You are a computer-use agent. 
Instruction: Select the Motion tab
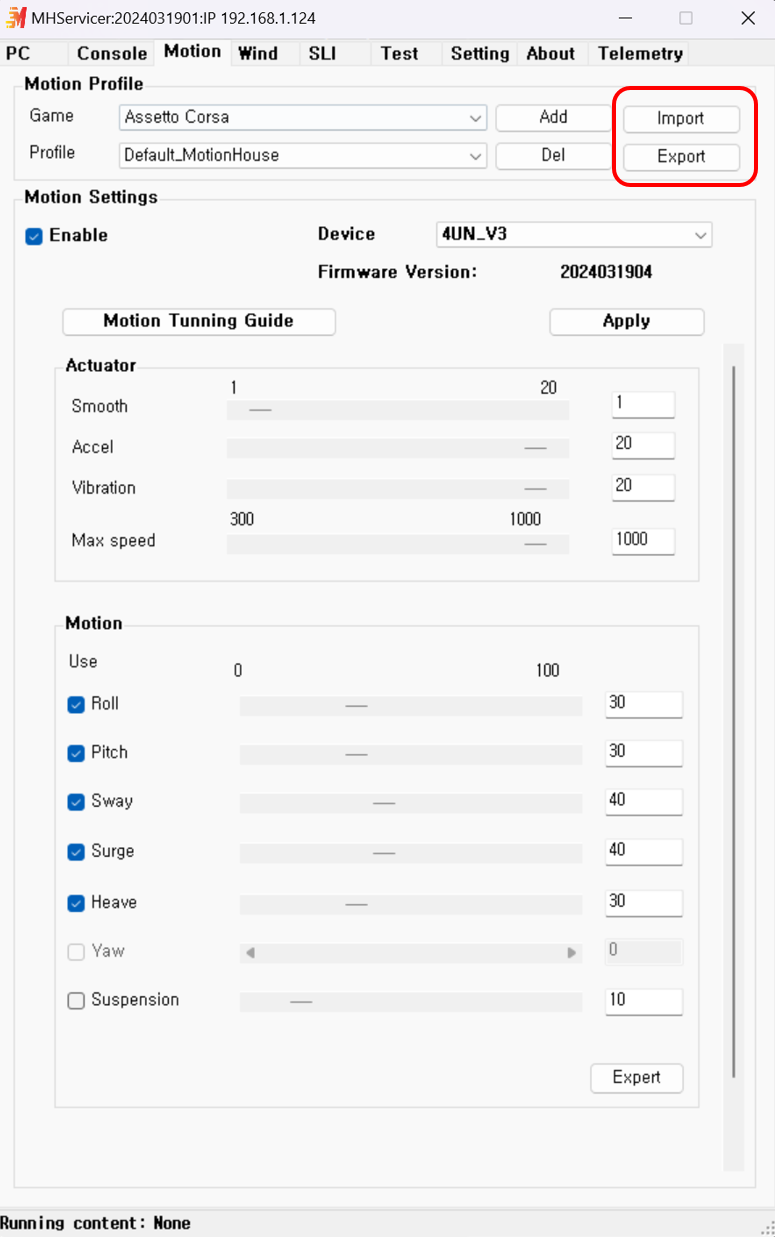click(x=192, y=51)
